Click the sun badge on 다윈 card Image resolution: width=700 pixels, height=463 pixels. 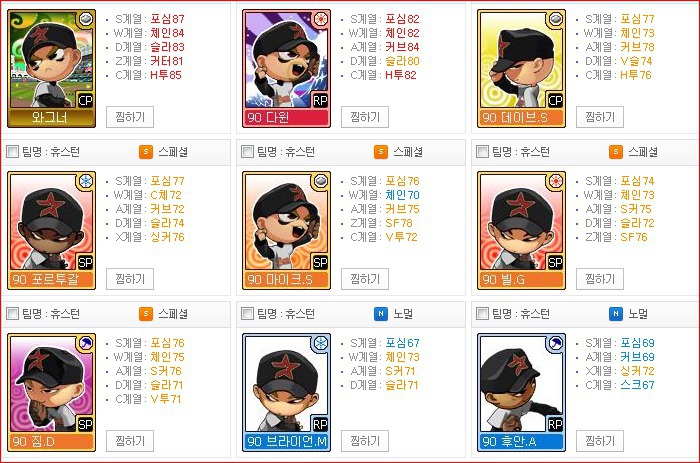click(321, 19)
